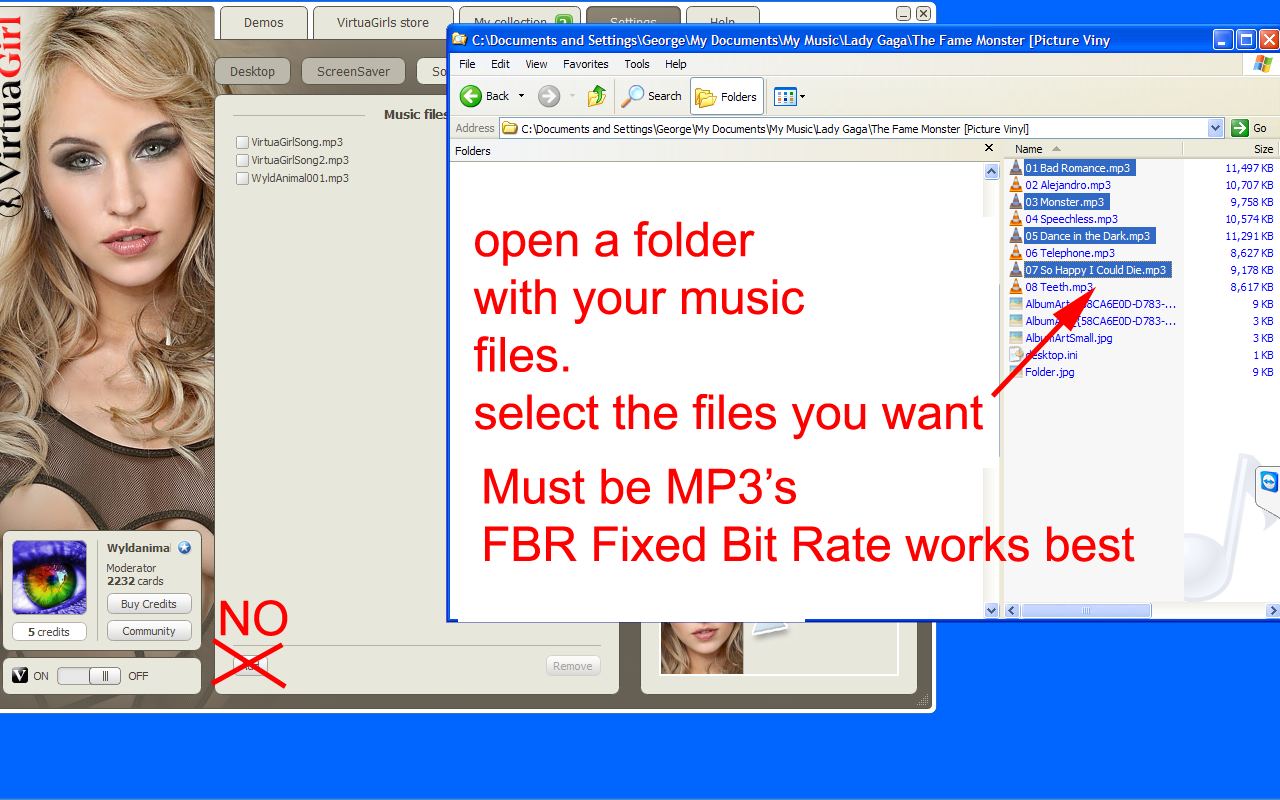Click the VLC icon of 06 Telephone.mp3
The height and width of the screenshot is (800, 1280).
coord(1016,253)
